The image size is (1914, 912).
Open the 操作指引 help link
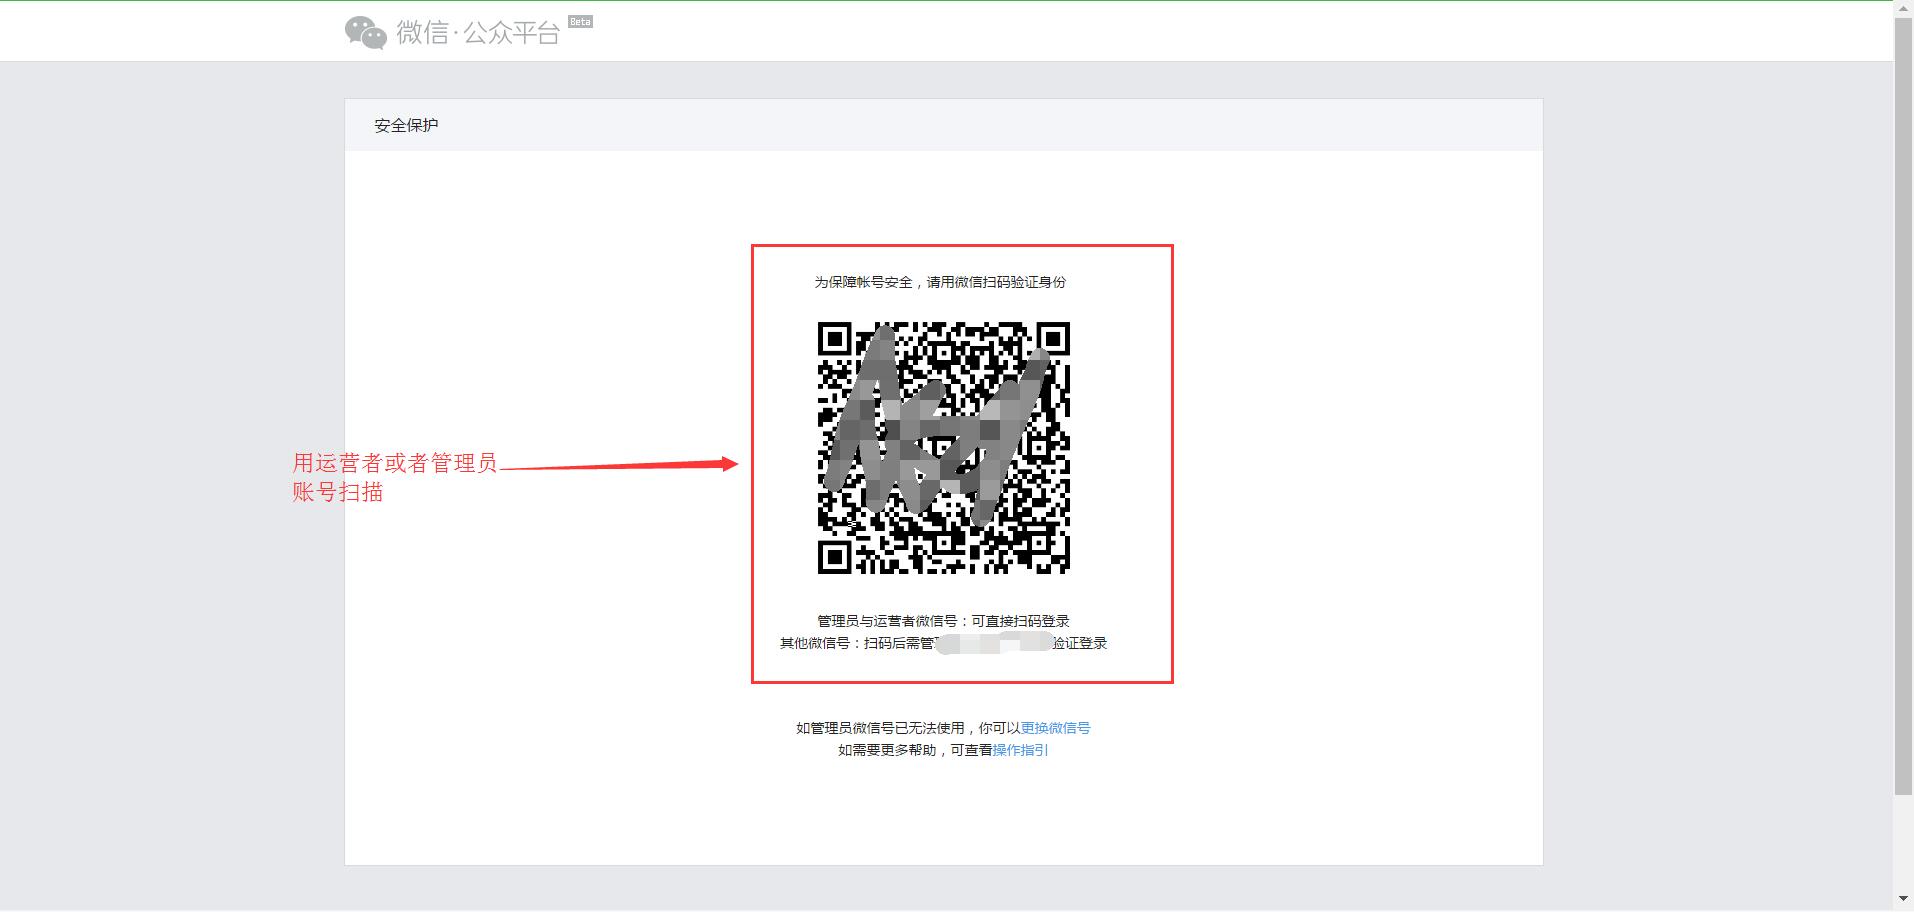coord(1020,750)
